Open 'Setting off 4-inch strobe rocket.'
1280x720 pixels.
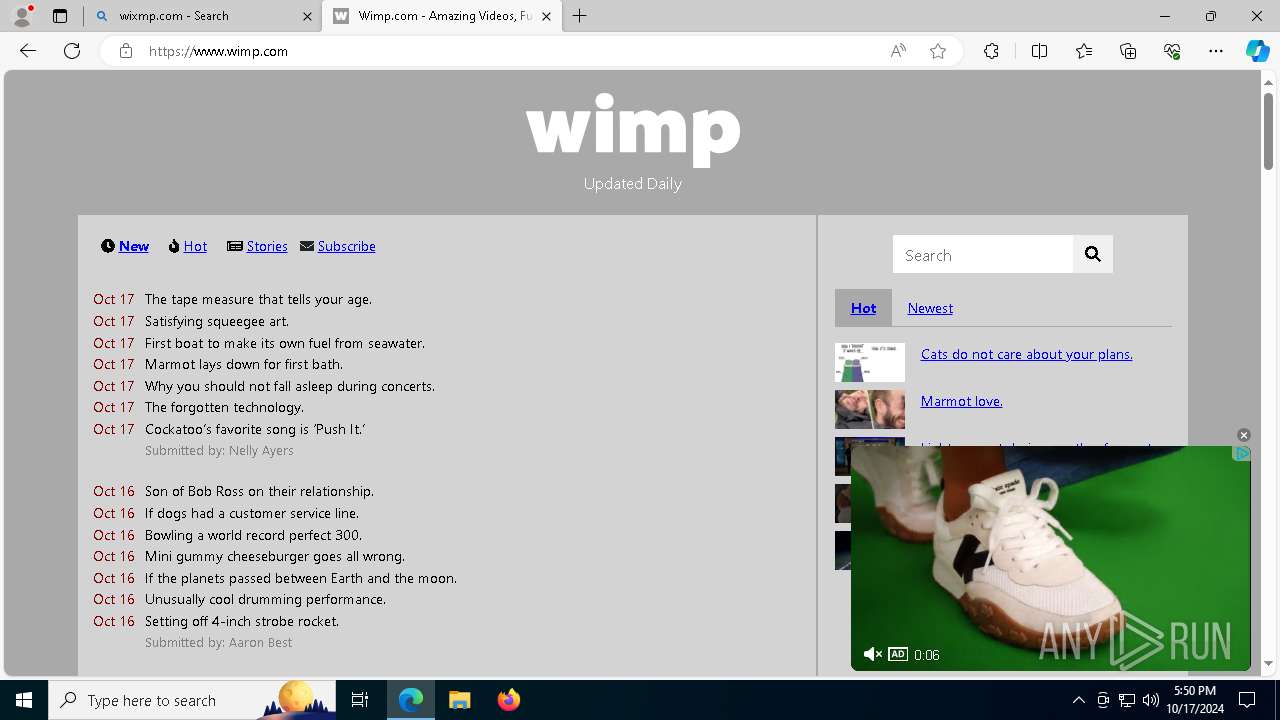pyautogui.click(x=242, y=621)
